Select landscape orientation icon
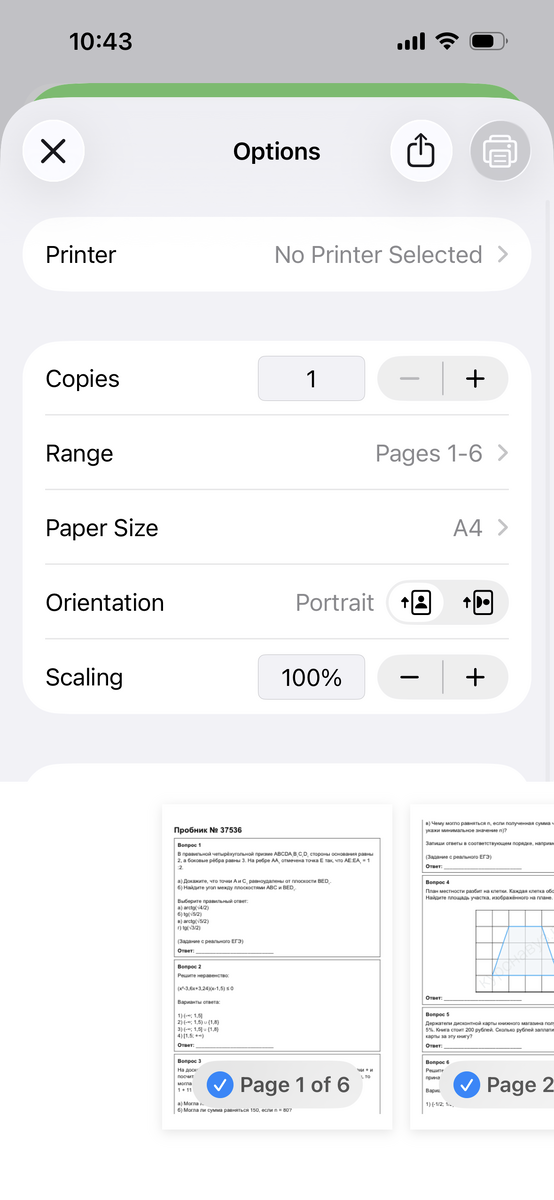554x1200 pixels. pos(477,603)
